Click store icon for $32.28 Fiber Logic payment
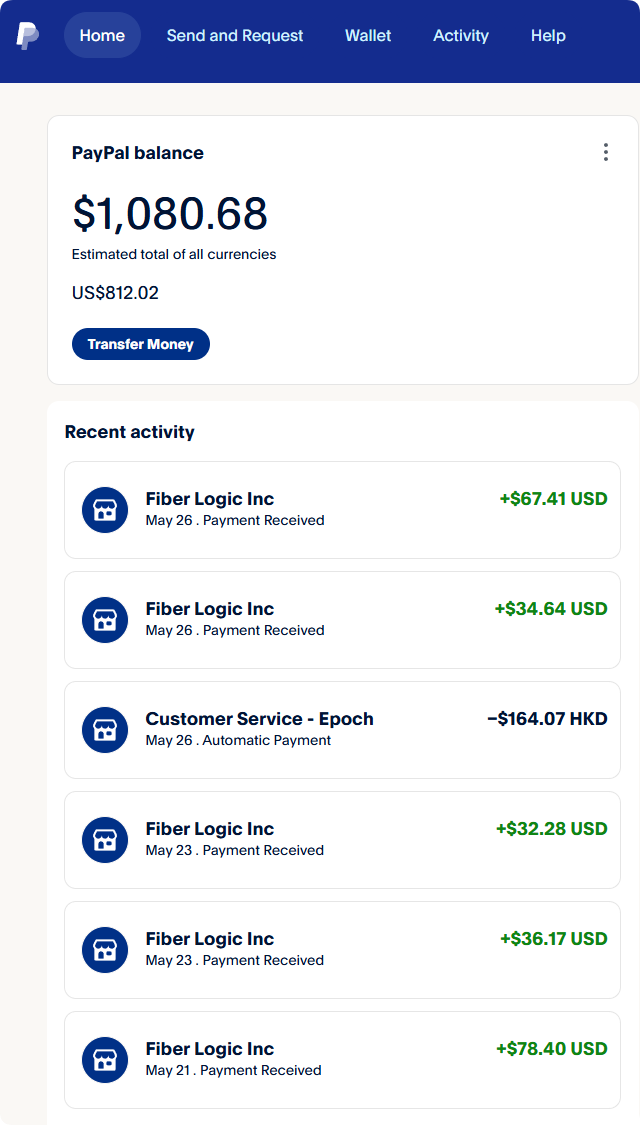The width and height of the screenshot is (640, 1125). 105,839
